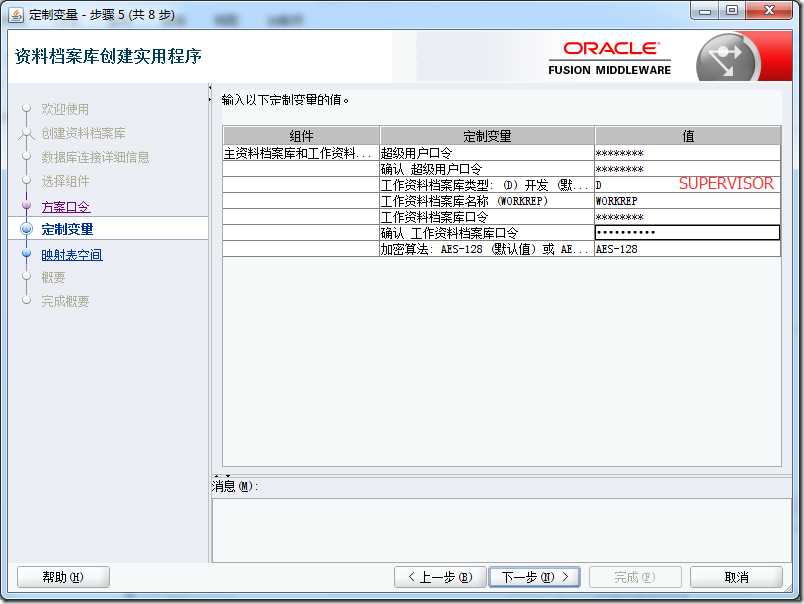Click the 超级用户口令 variable label

[416, 153]
